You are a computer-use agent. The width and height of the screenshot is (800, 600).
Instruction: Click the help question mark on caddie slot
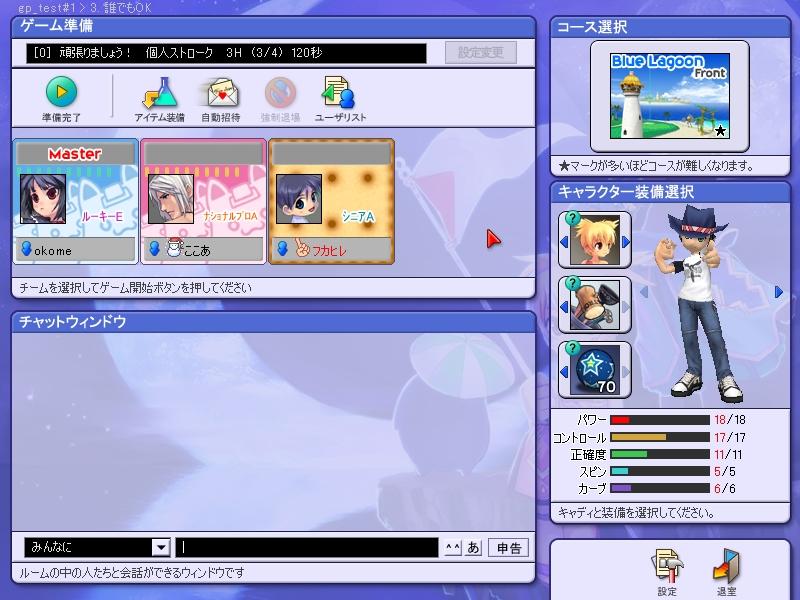572,218
